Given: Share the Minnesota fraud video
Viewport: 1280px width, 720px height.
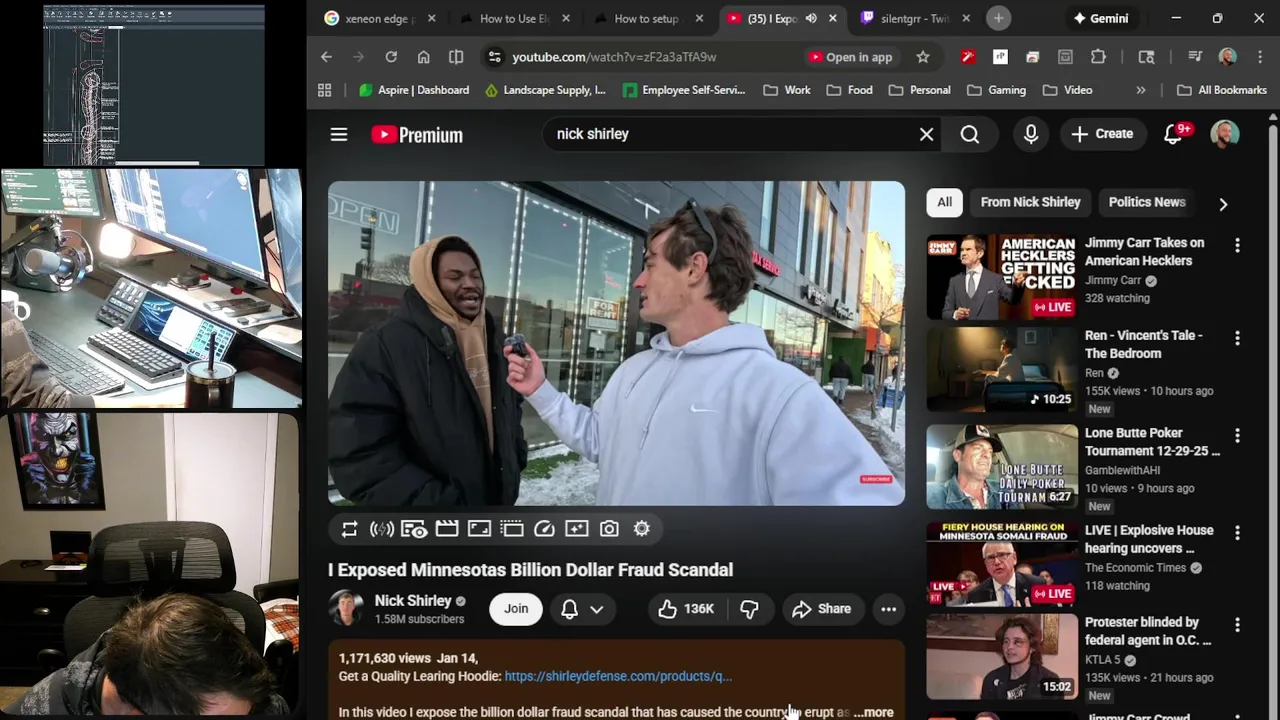Looking at the screenshot, I should coord(822,609).
